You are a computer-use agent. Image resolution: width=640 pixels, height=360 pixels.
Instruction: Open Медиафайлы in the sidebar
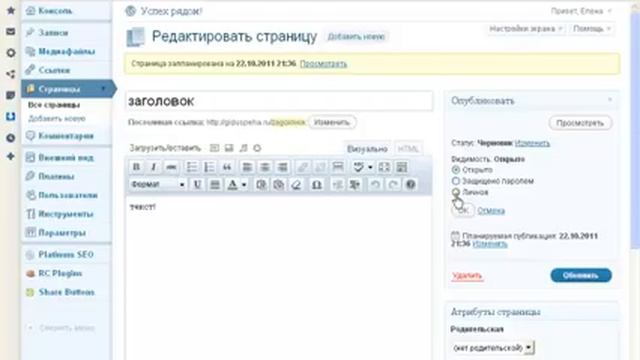click(67, 51)
